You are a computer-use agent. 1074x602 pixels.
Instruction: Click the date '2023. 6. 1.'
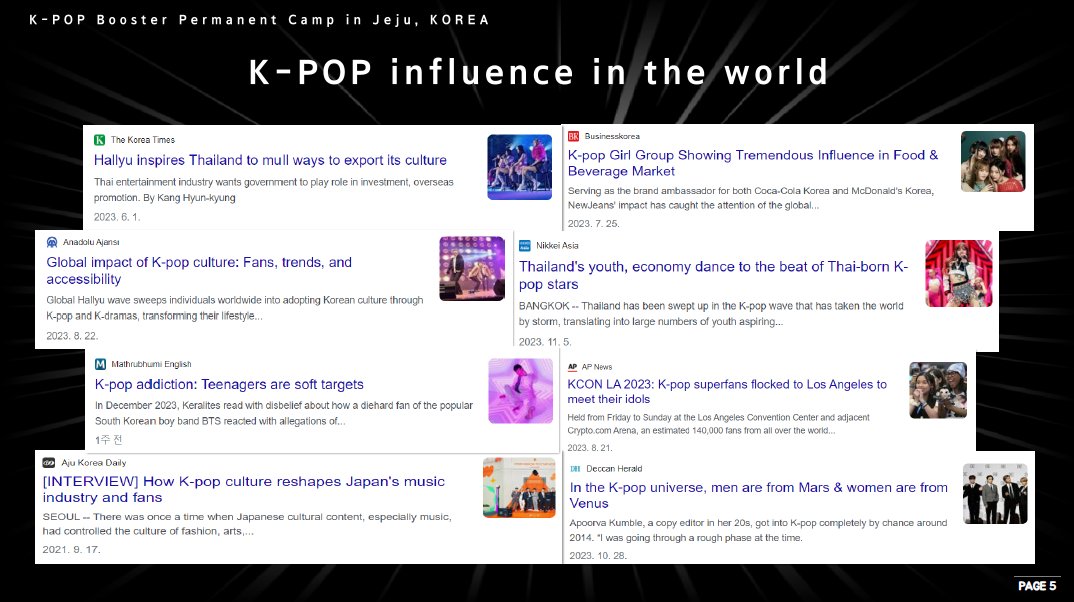pyautogui.click(x=117, y=217)
